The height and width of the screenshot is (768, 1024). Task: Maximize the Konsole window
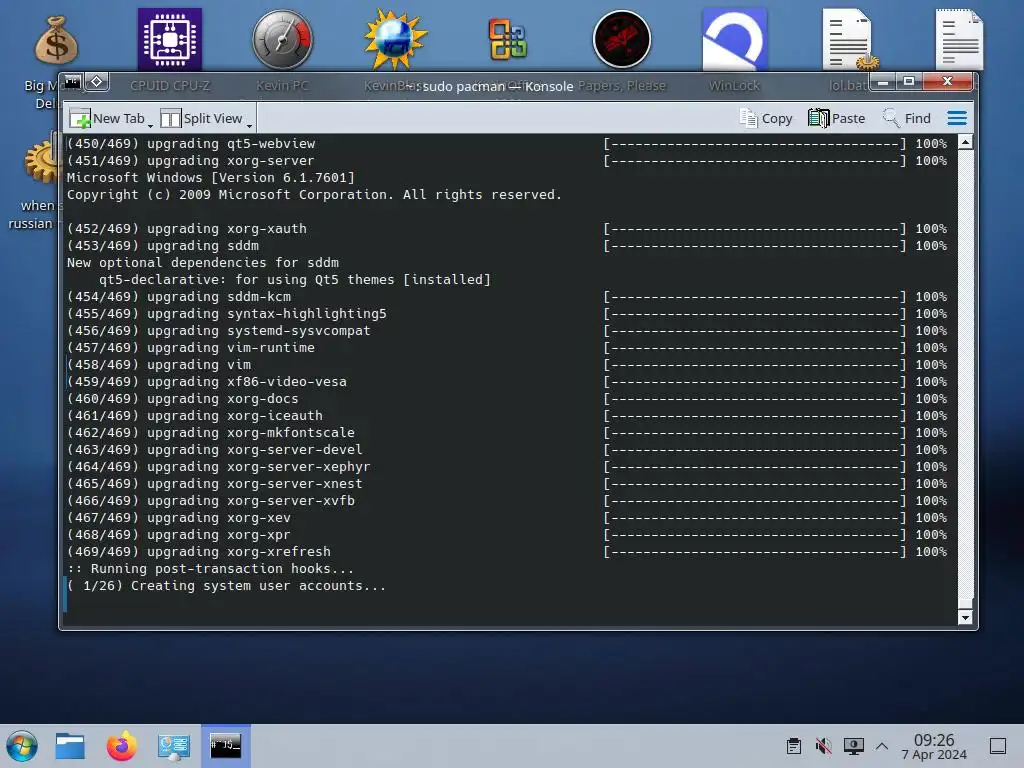908,82
